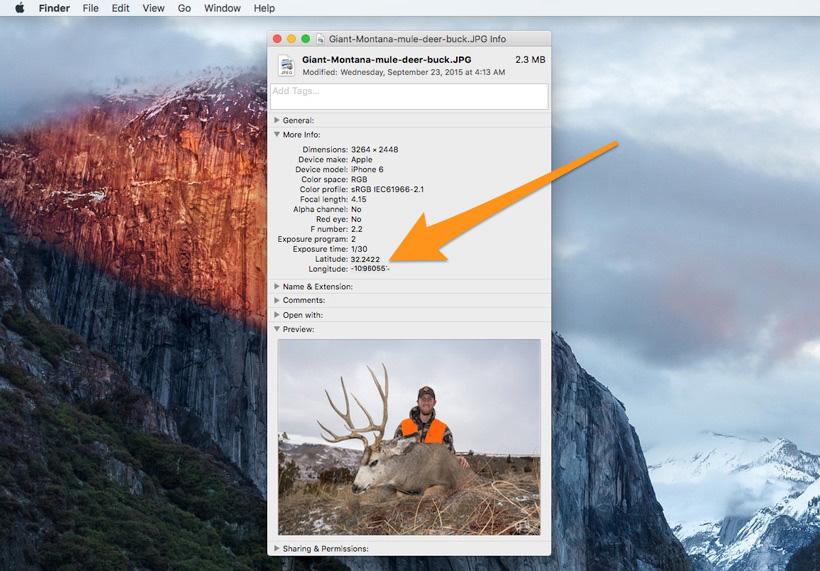Select the Focal length value 4.15
The height and width of the screenshot is (571, 820).
click(x=358, y=199)
